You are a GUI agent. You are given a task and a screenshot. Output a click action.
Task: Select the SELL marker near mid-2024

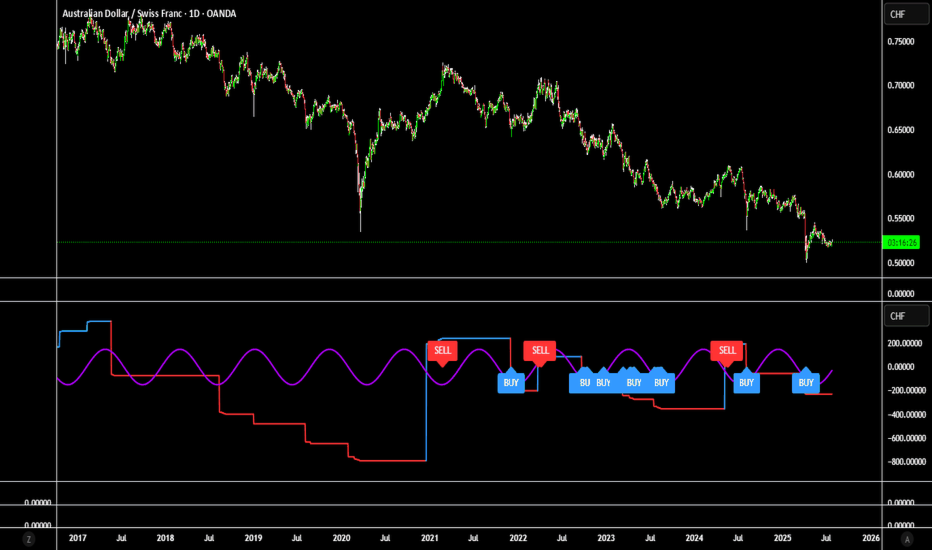point(727,351)
